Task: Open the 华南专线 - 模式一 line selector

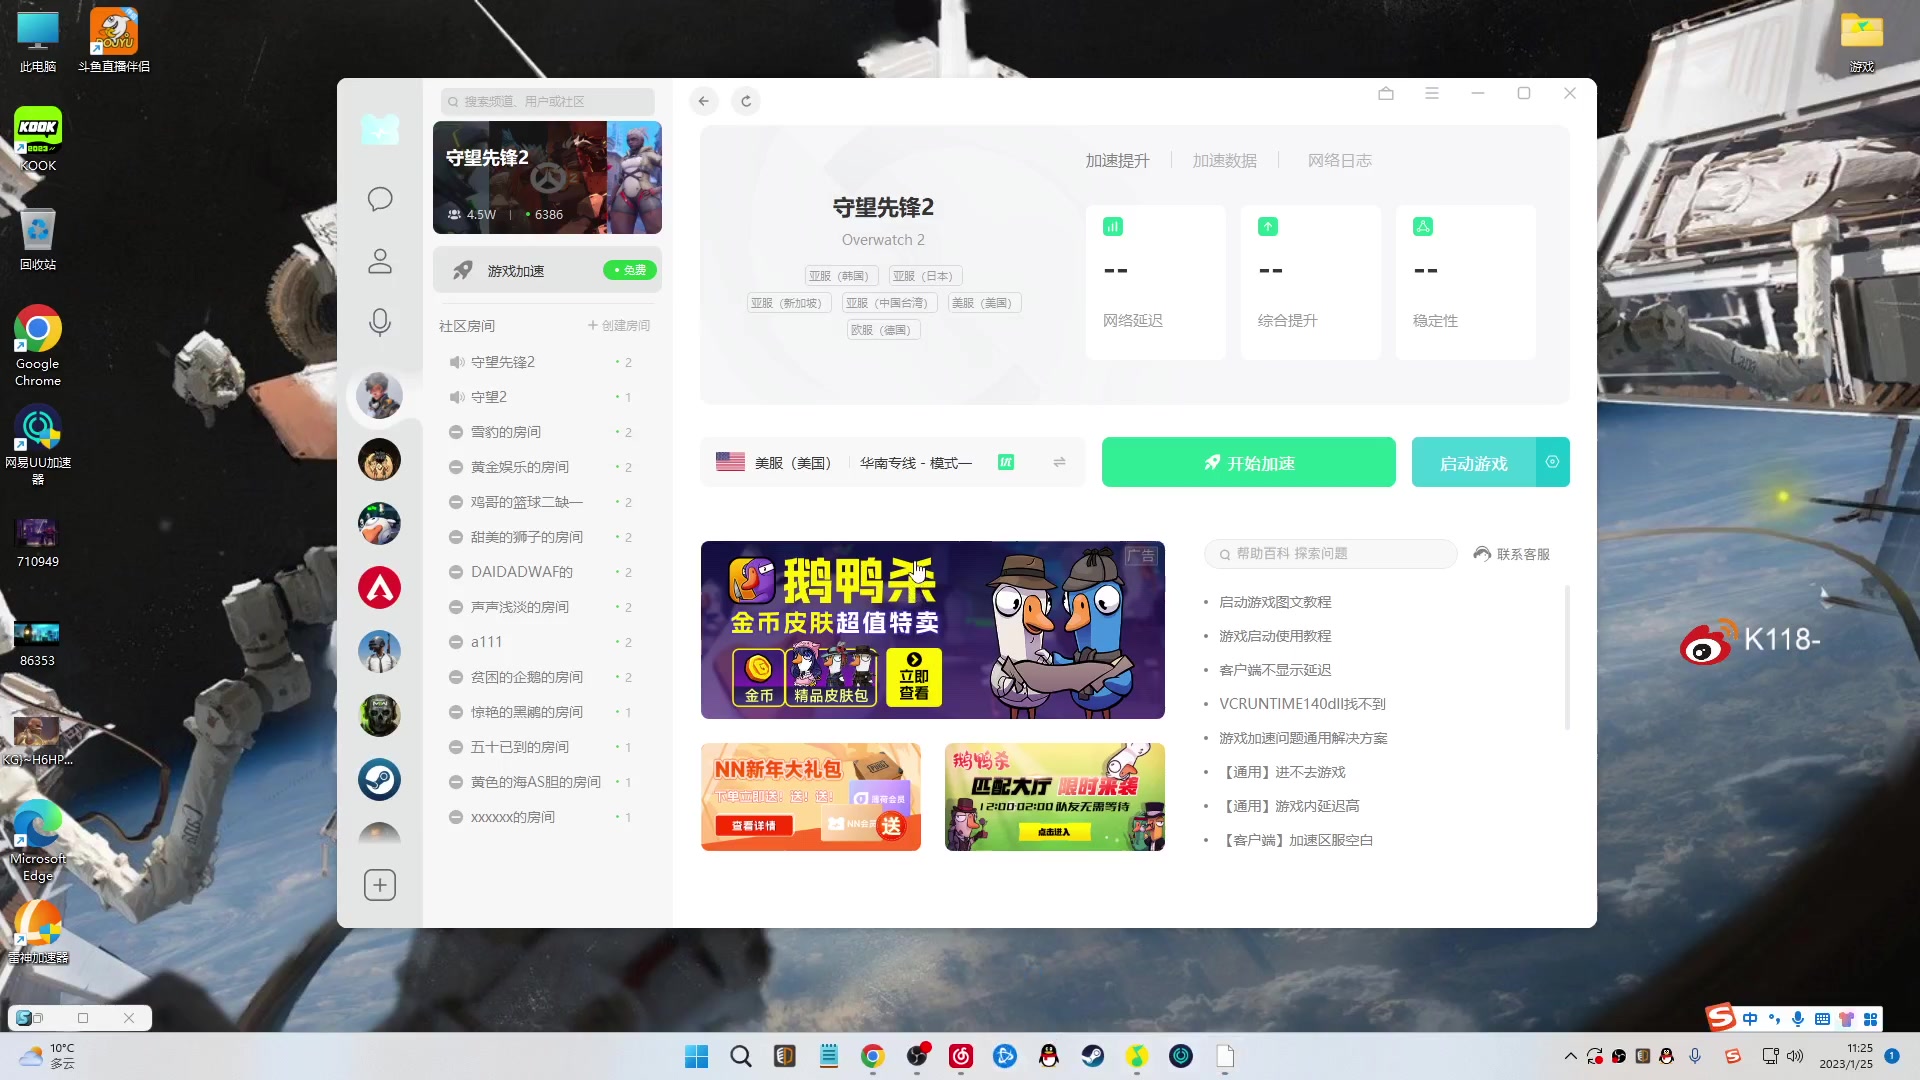Action: (x=916, y=462)
